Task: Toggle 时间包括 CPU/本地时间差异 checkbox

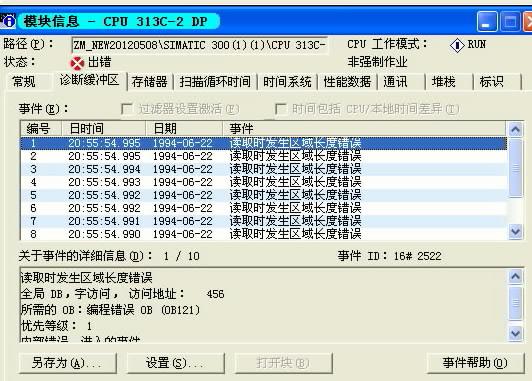Action: (x=280, y=109)
